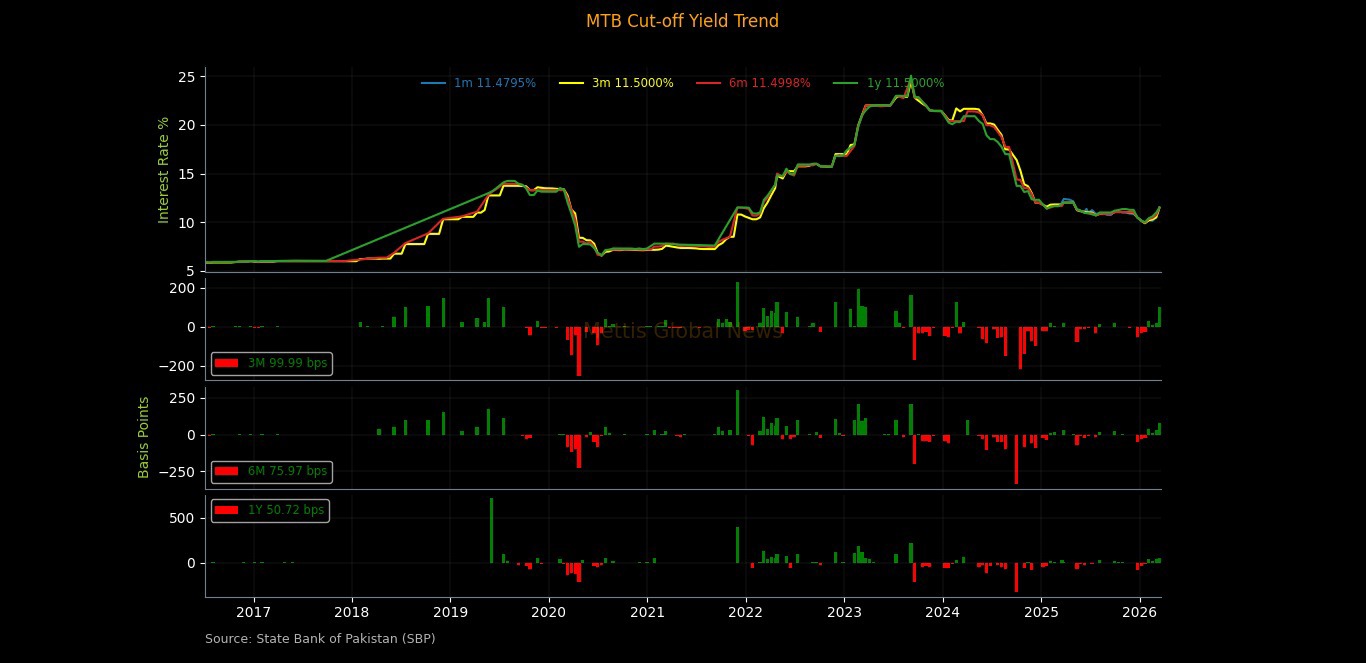Screen dimensions: 1366x663
Task: Click the red swatch in 1Y bps legend
Action: coord(227,510)
